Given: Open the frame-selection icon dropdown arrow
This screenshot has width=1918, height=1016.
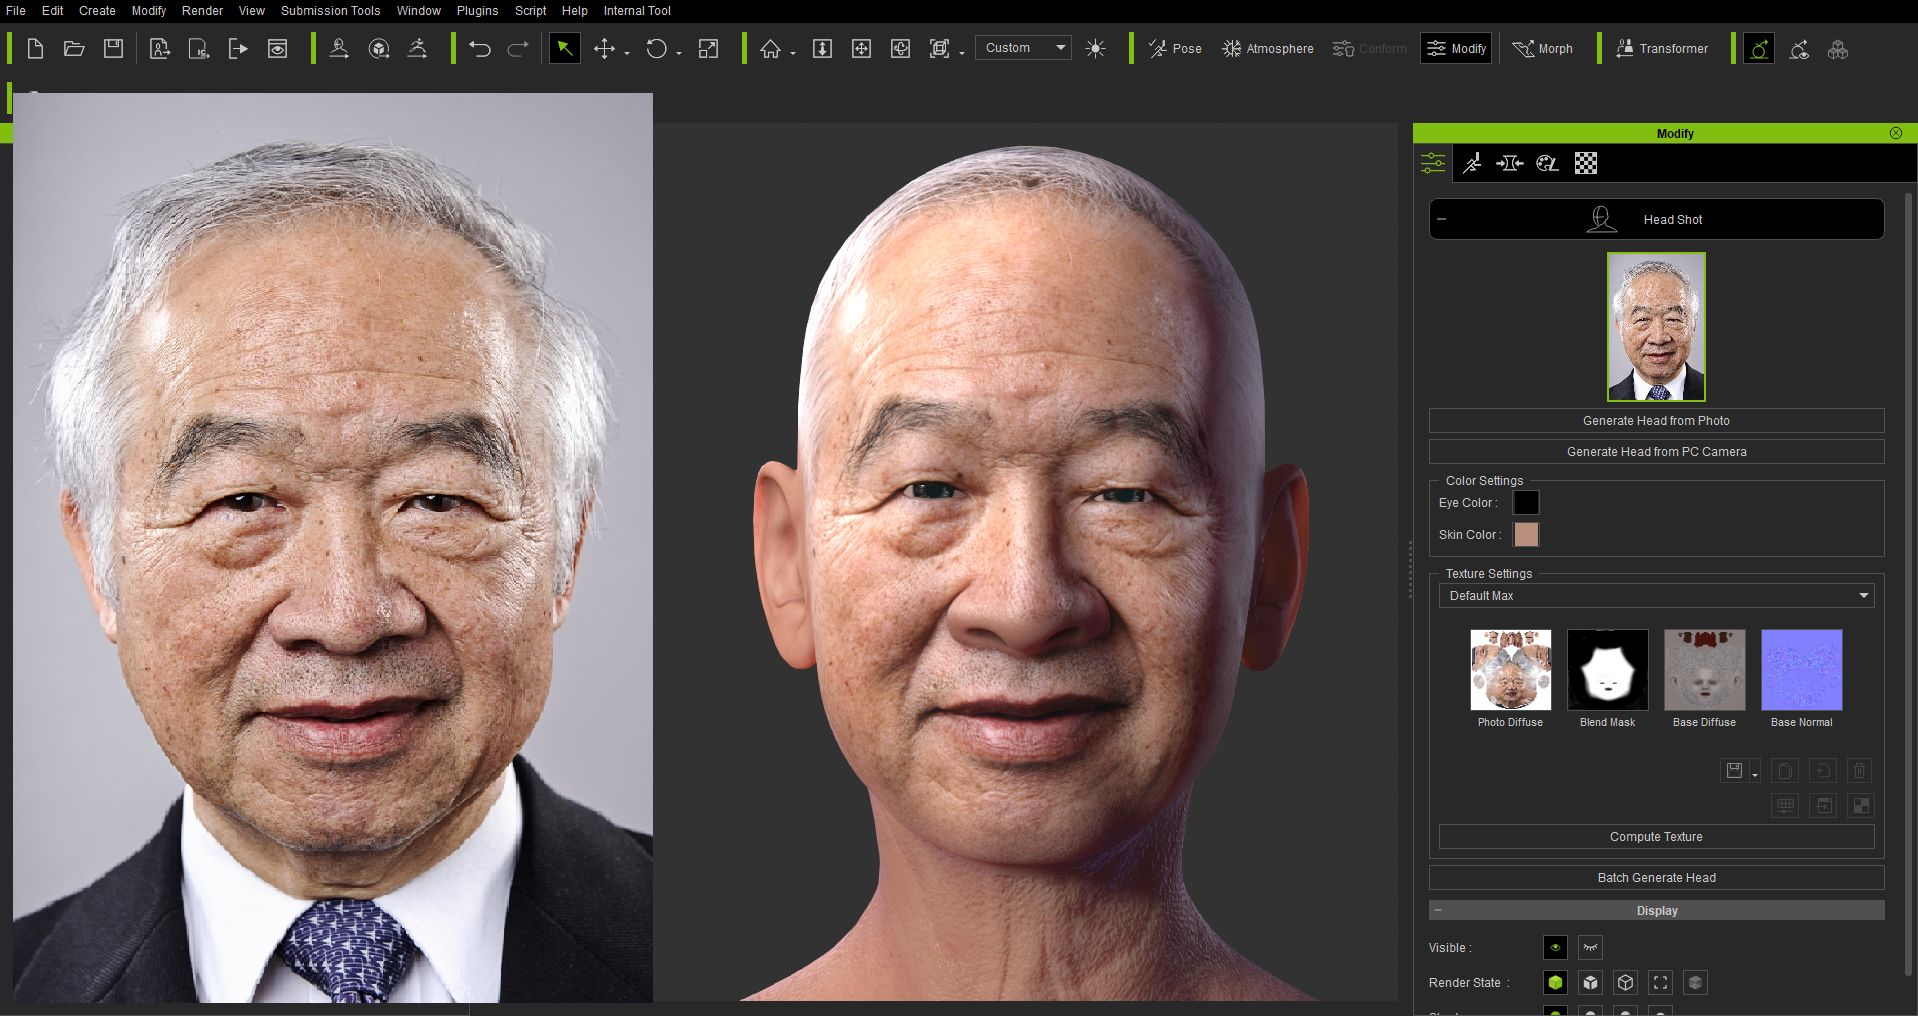Looking at the screenshot, I should click(x=962, y=53).
